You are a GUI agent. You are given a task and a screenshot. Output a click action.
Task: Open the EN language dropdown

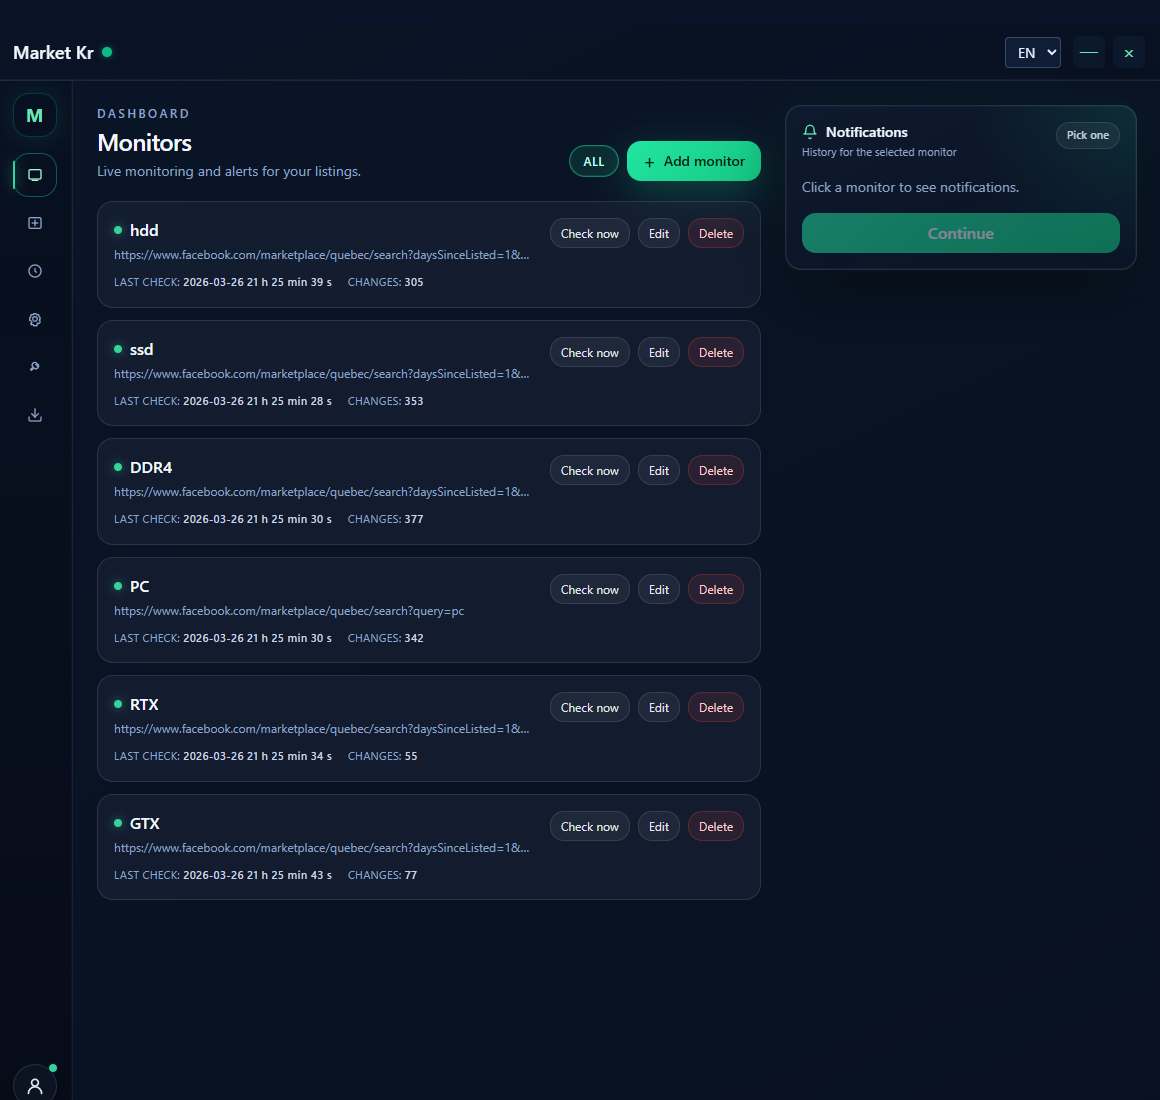click(1032, 52)
